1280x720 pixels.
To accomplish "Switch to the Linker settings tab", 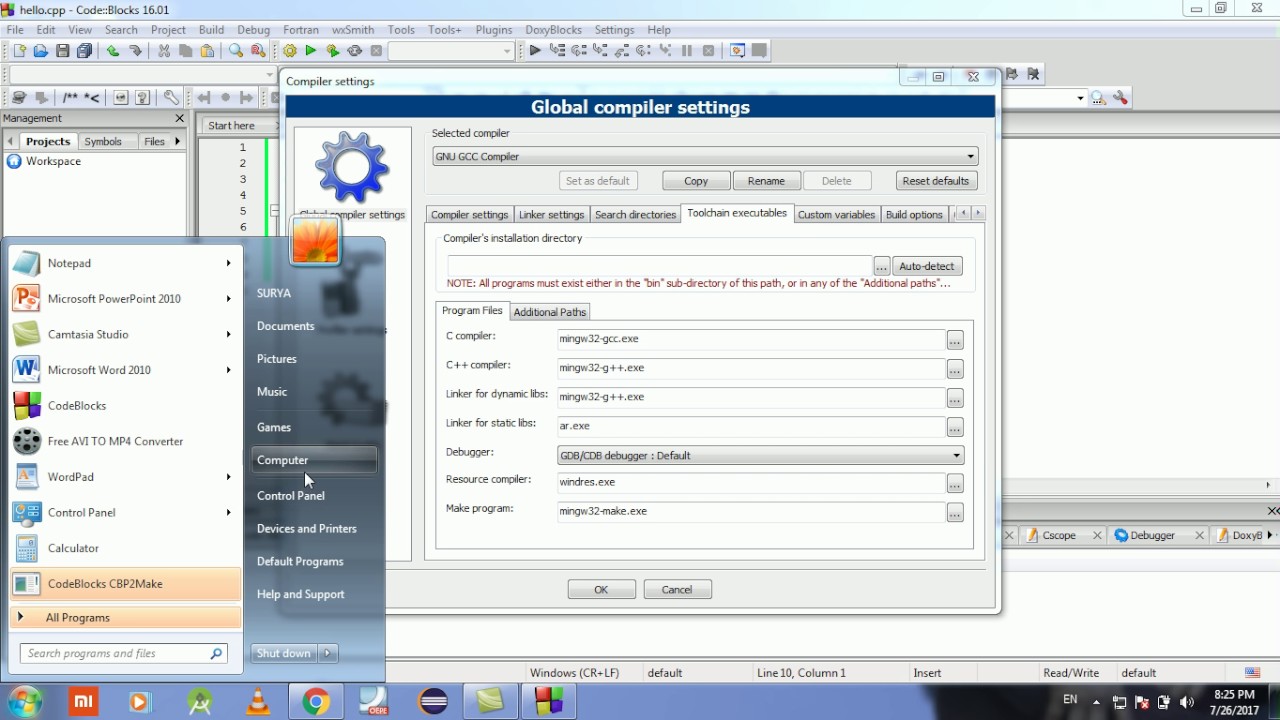I will pyautogui.click(x=551, y=215).
